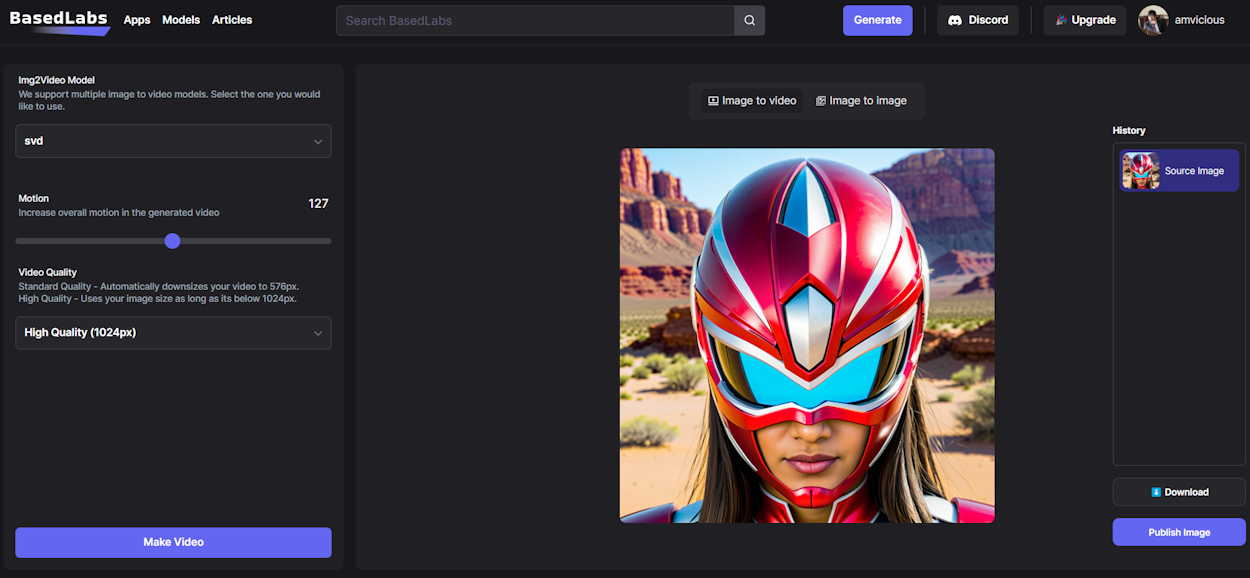Open the Img2Video Model dropdown showing svd

point(172,141)
